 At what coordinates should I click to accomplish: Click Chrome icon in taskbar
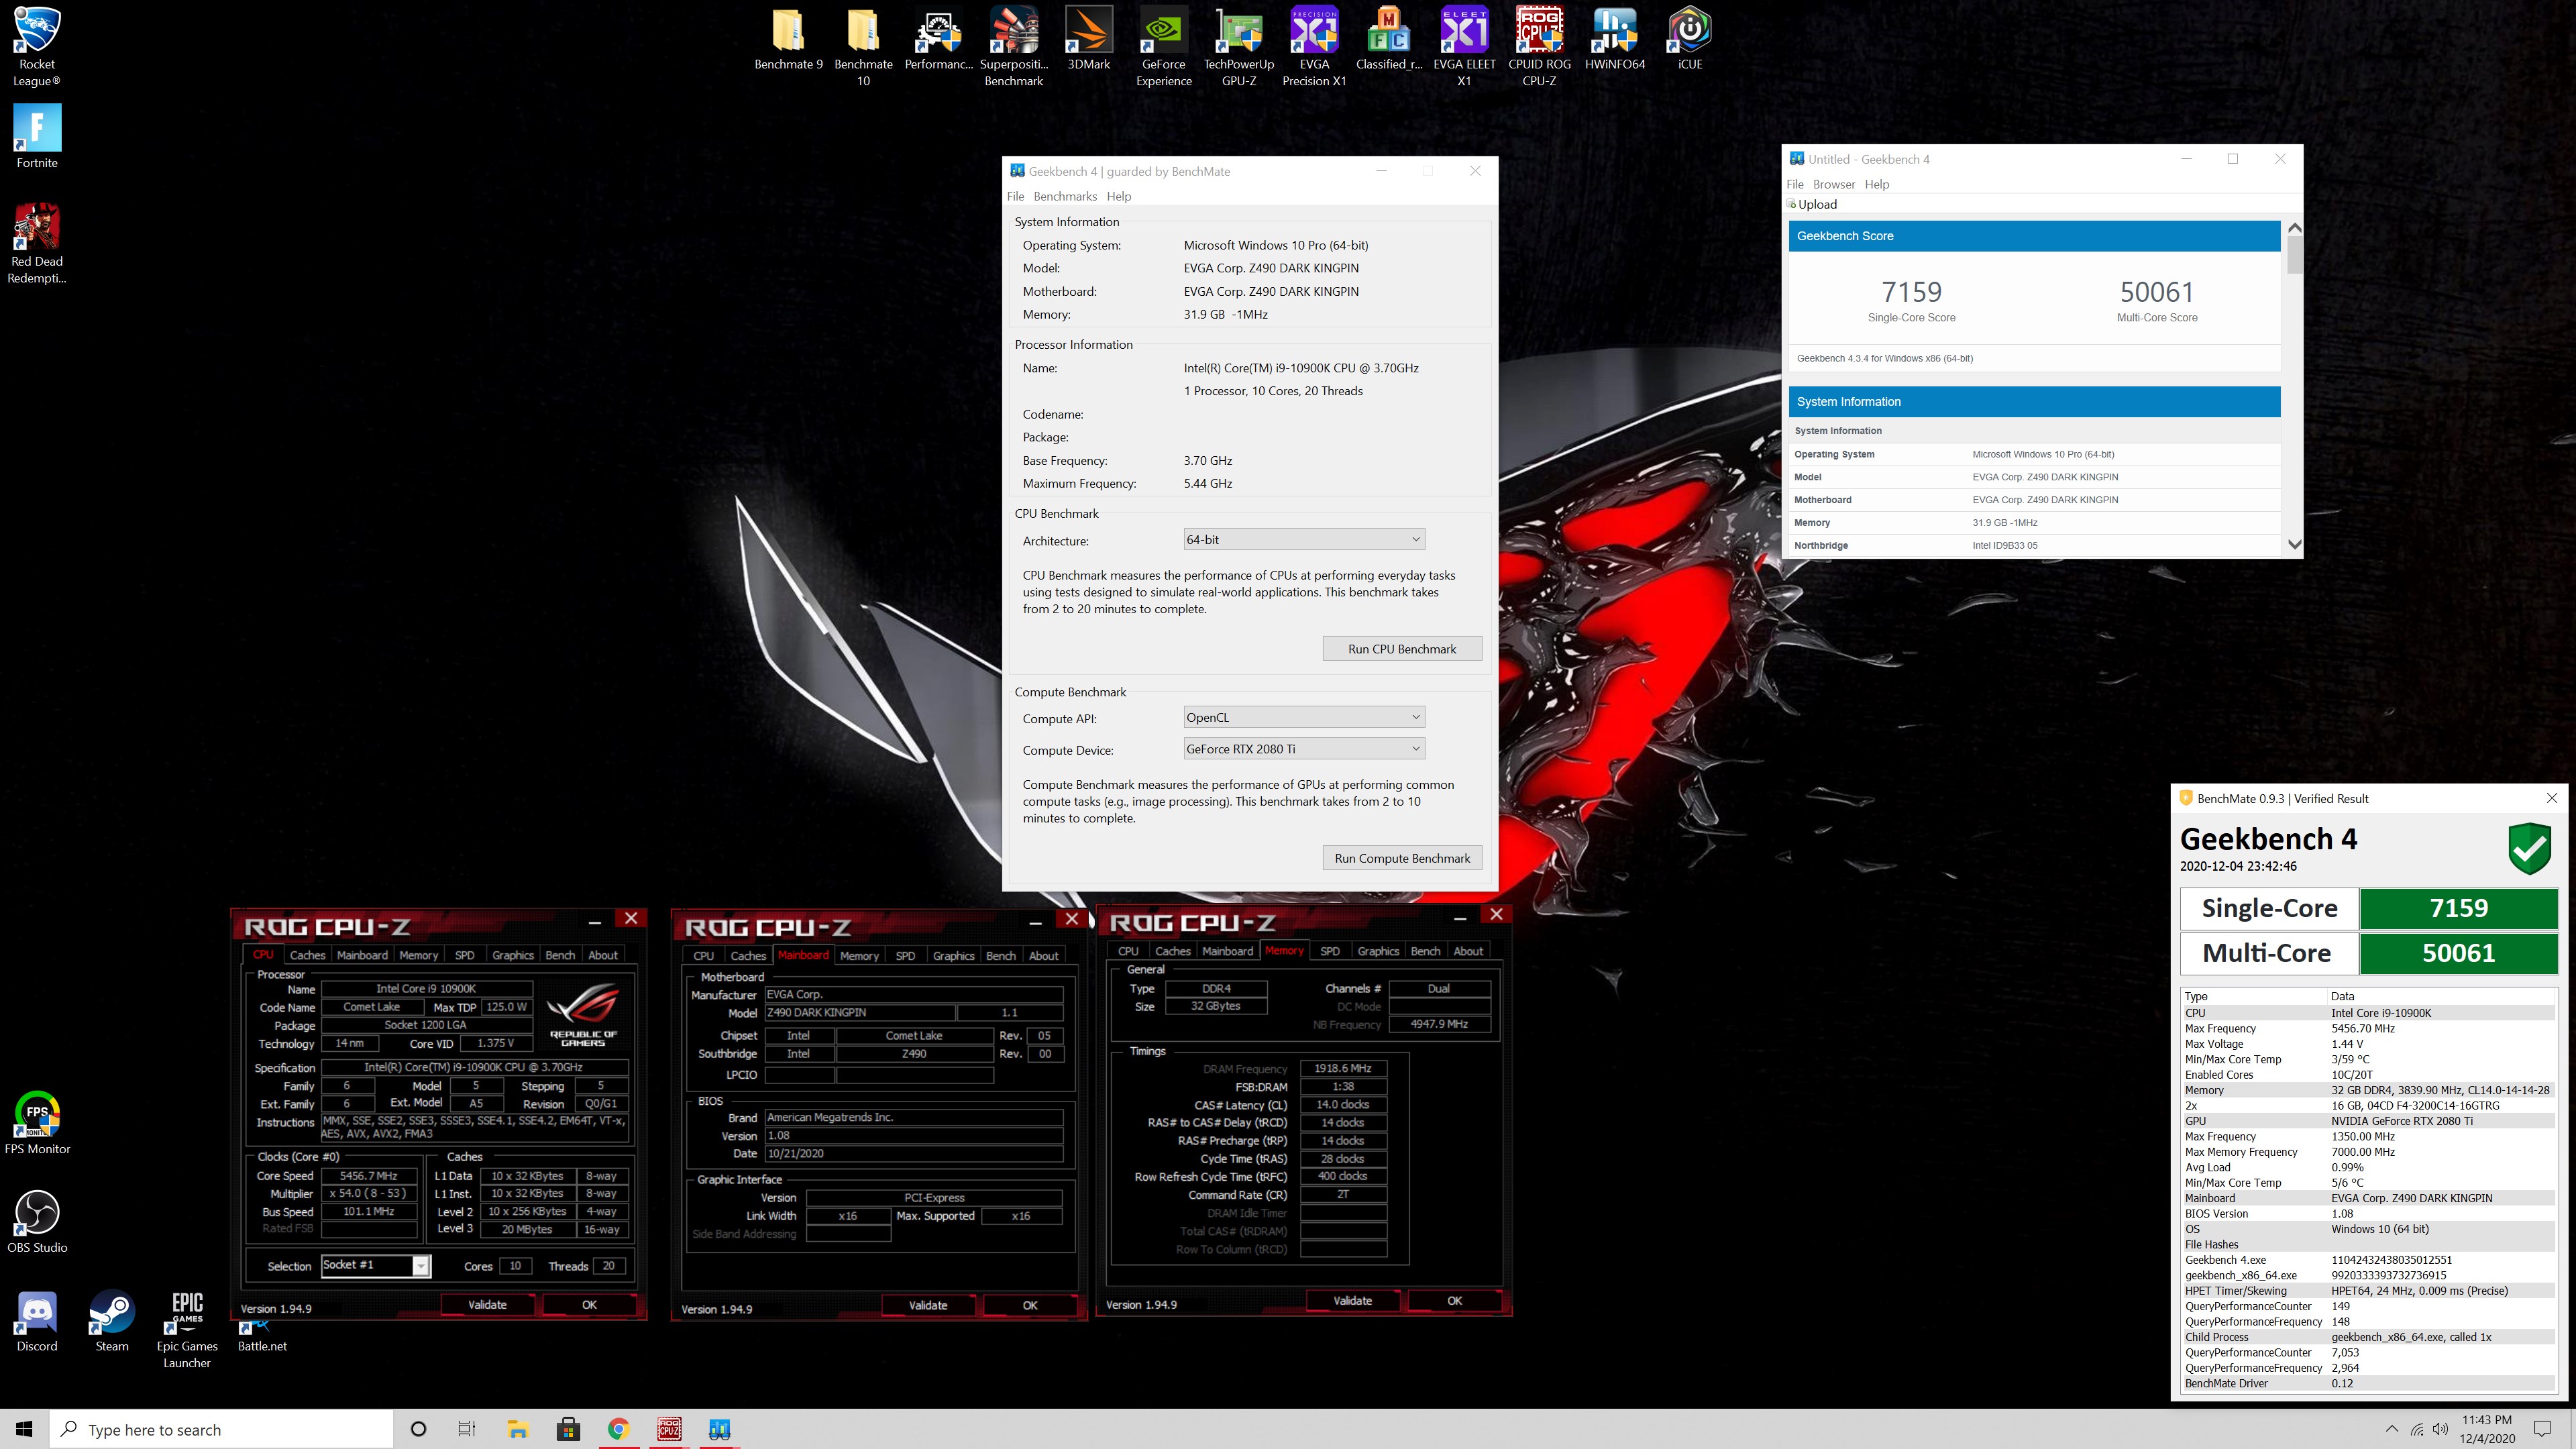click(x=618, y=1429)
